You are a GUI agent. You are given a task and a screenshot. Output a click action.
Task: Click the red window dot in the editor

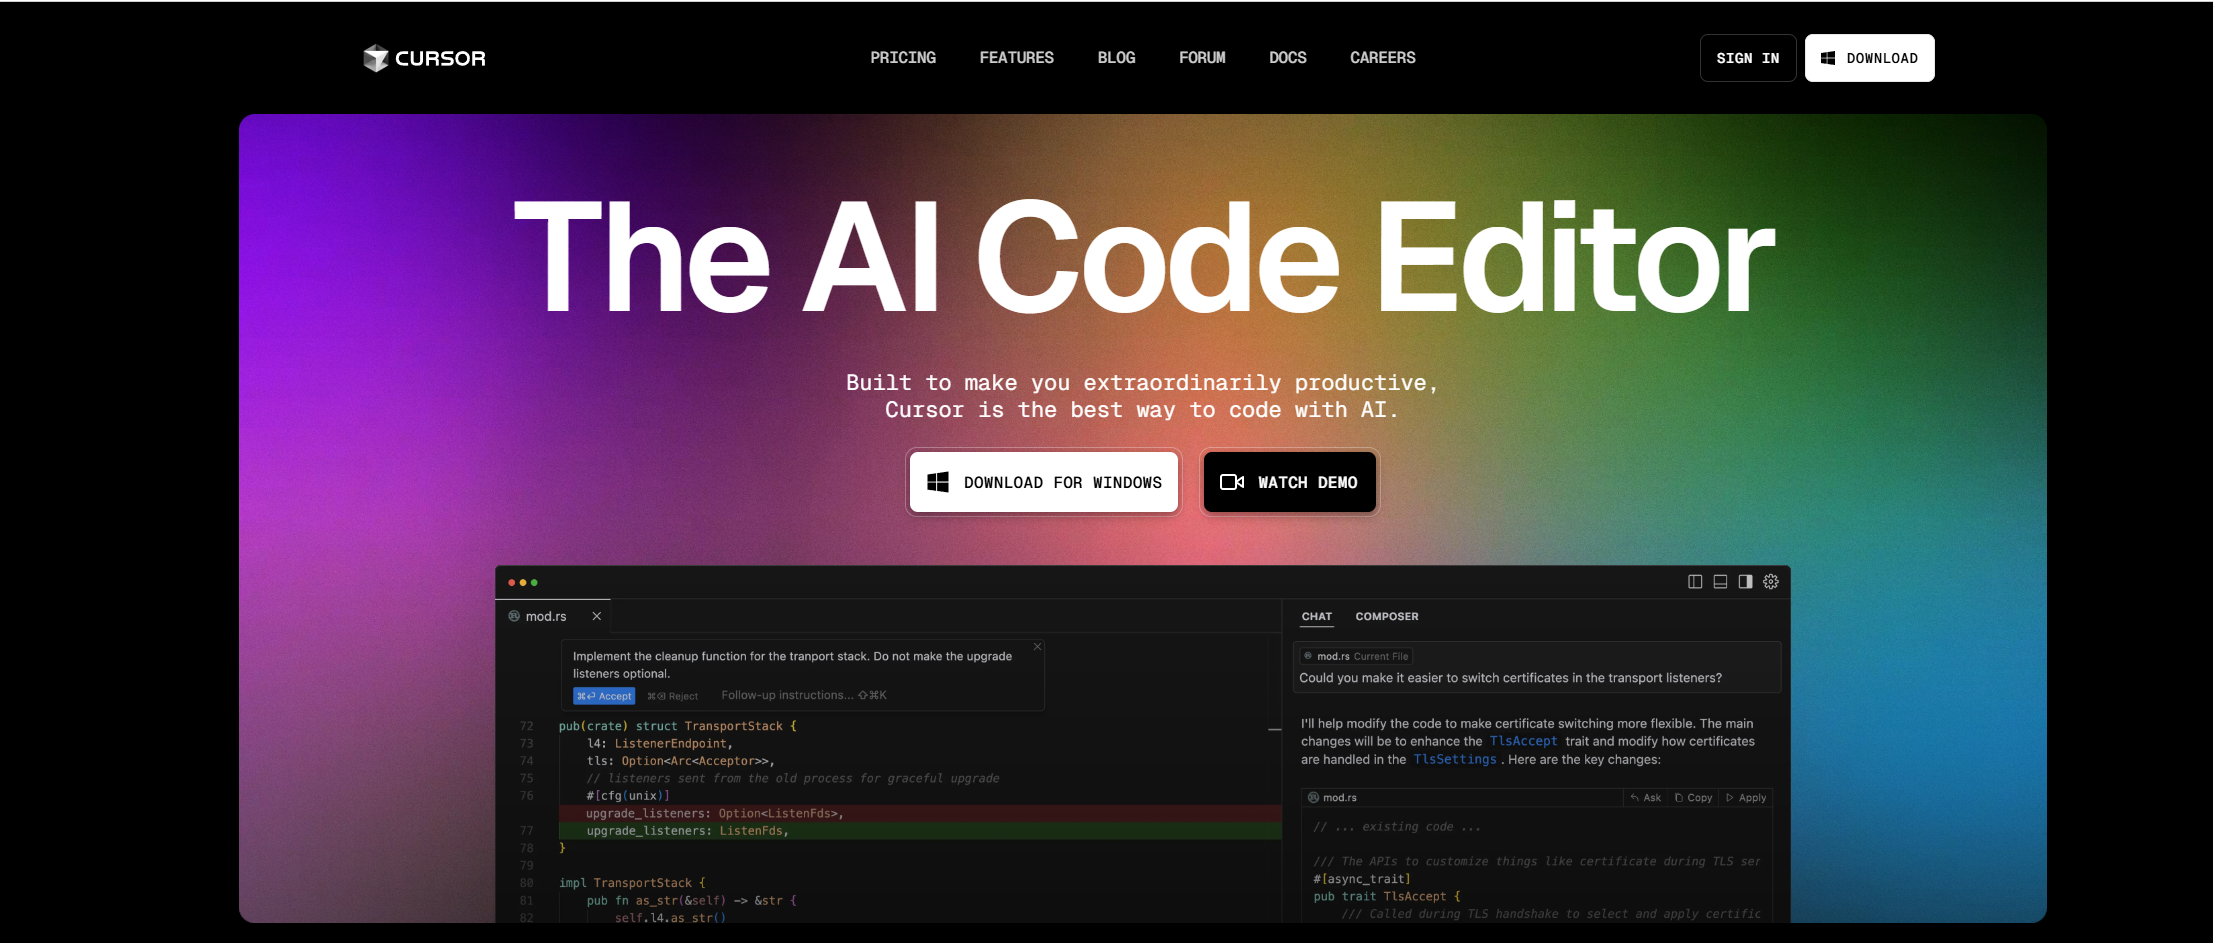pos(511,582)
